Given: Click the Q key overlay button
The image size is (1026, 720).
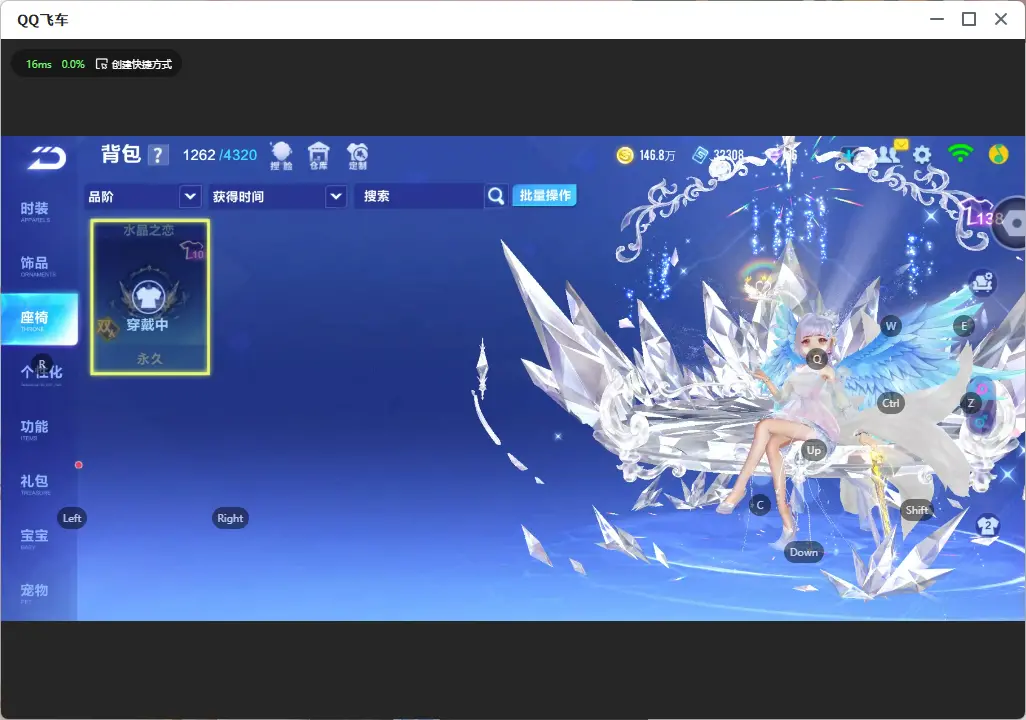Looking at the screenshot, I should tap(817, 359).
